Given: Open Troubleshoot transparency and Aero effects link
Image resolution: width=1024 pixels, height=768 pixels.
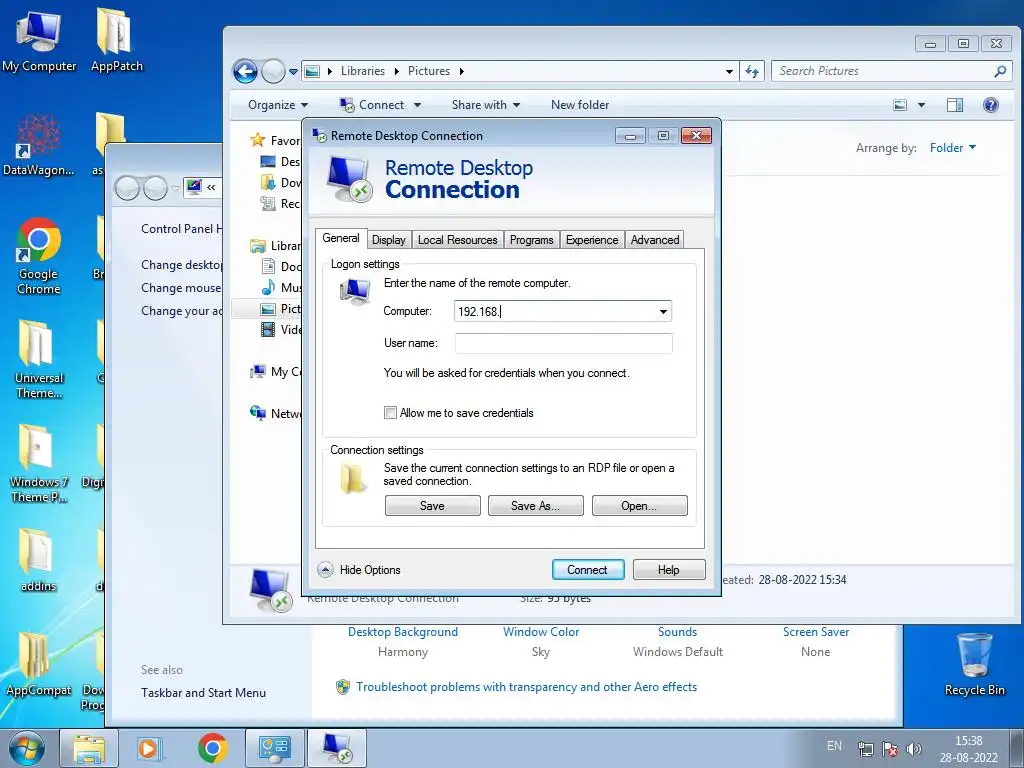Looking at the screenshot, I should pos(526,686).
